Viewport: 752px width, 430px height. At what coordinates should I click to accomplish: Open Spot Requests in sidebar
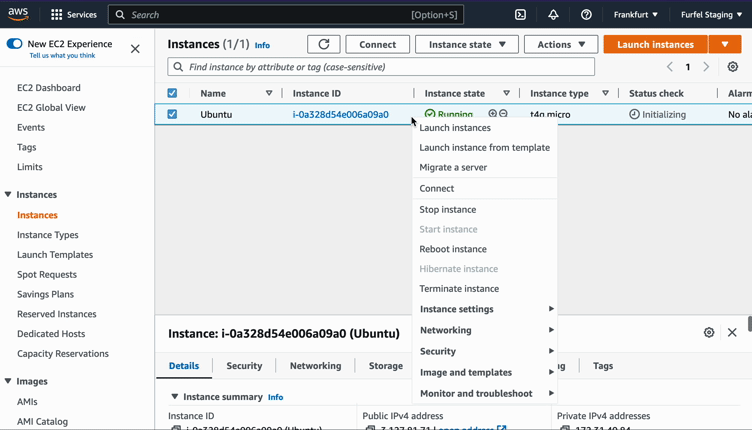(47, 274)
